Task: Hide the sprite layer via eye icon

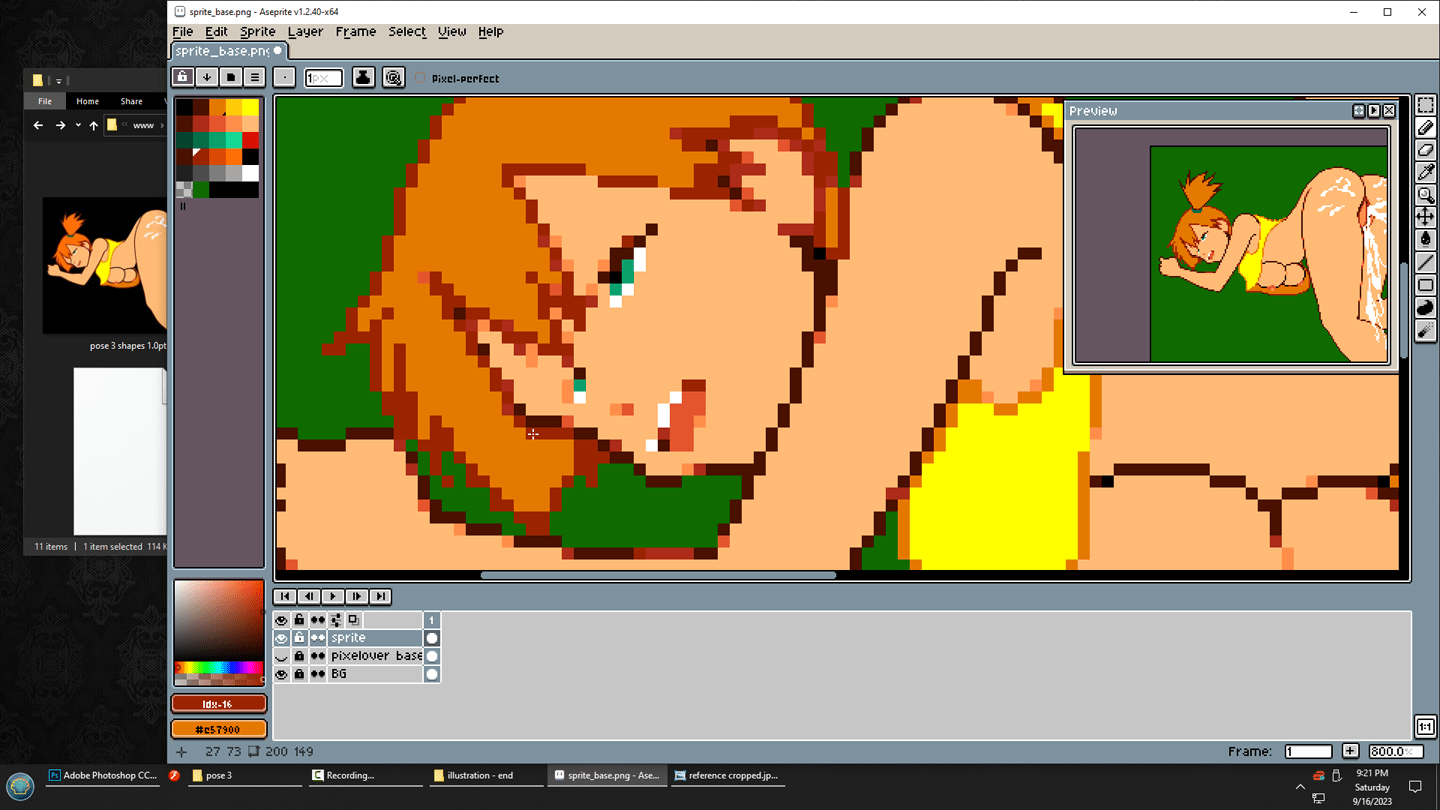Action: pos(281,638)
